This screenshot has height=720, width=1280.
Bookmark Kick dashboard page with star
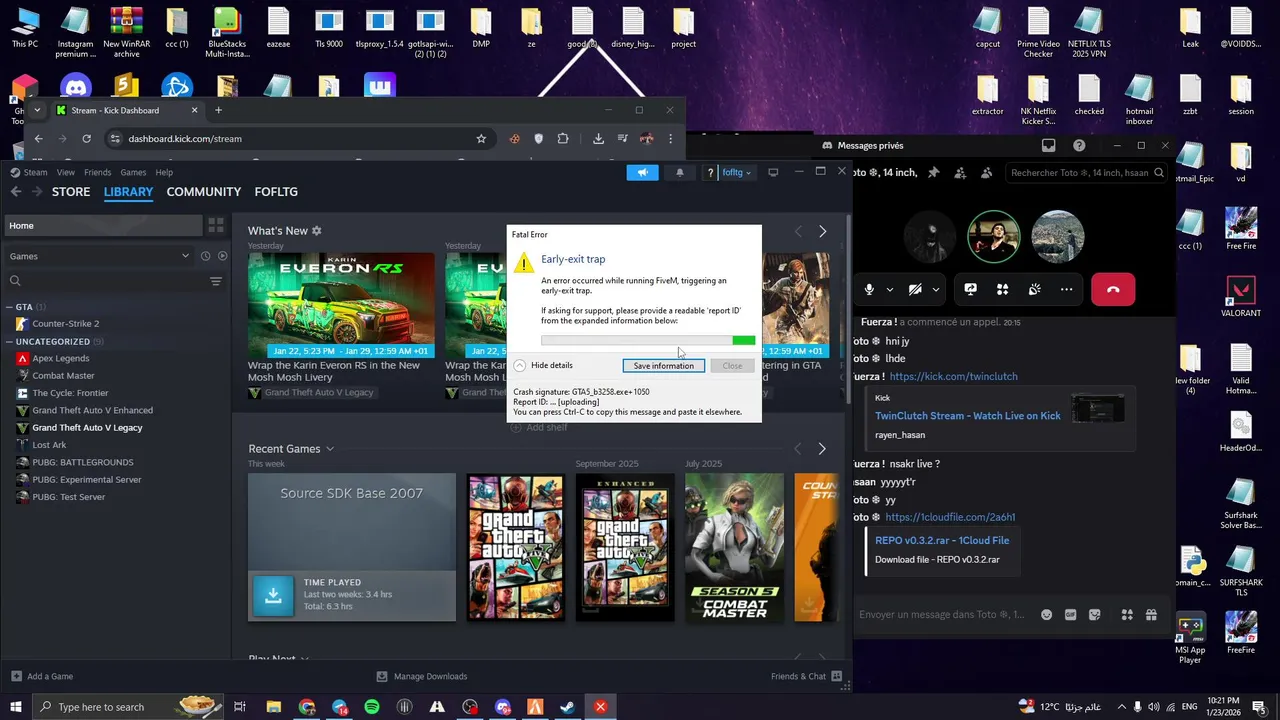481,138
